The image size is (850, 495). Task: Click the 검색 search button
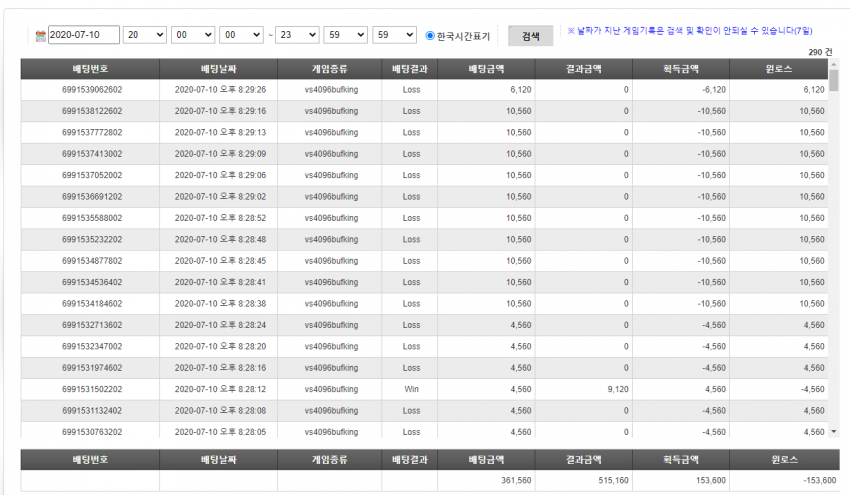(x=530, y=36)
